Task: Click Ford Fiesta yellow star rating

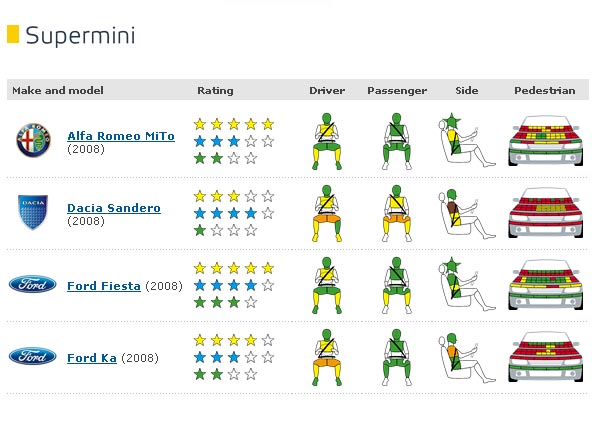Action: click(234, 268)
